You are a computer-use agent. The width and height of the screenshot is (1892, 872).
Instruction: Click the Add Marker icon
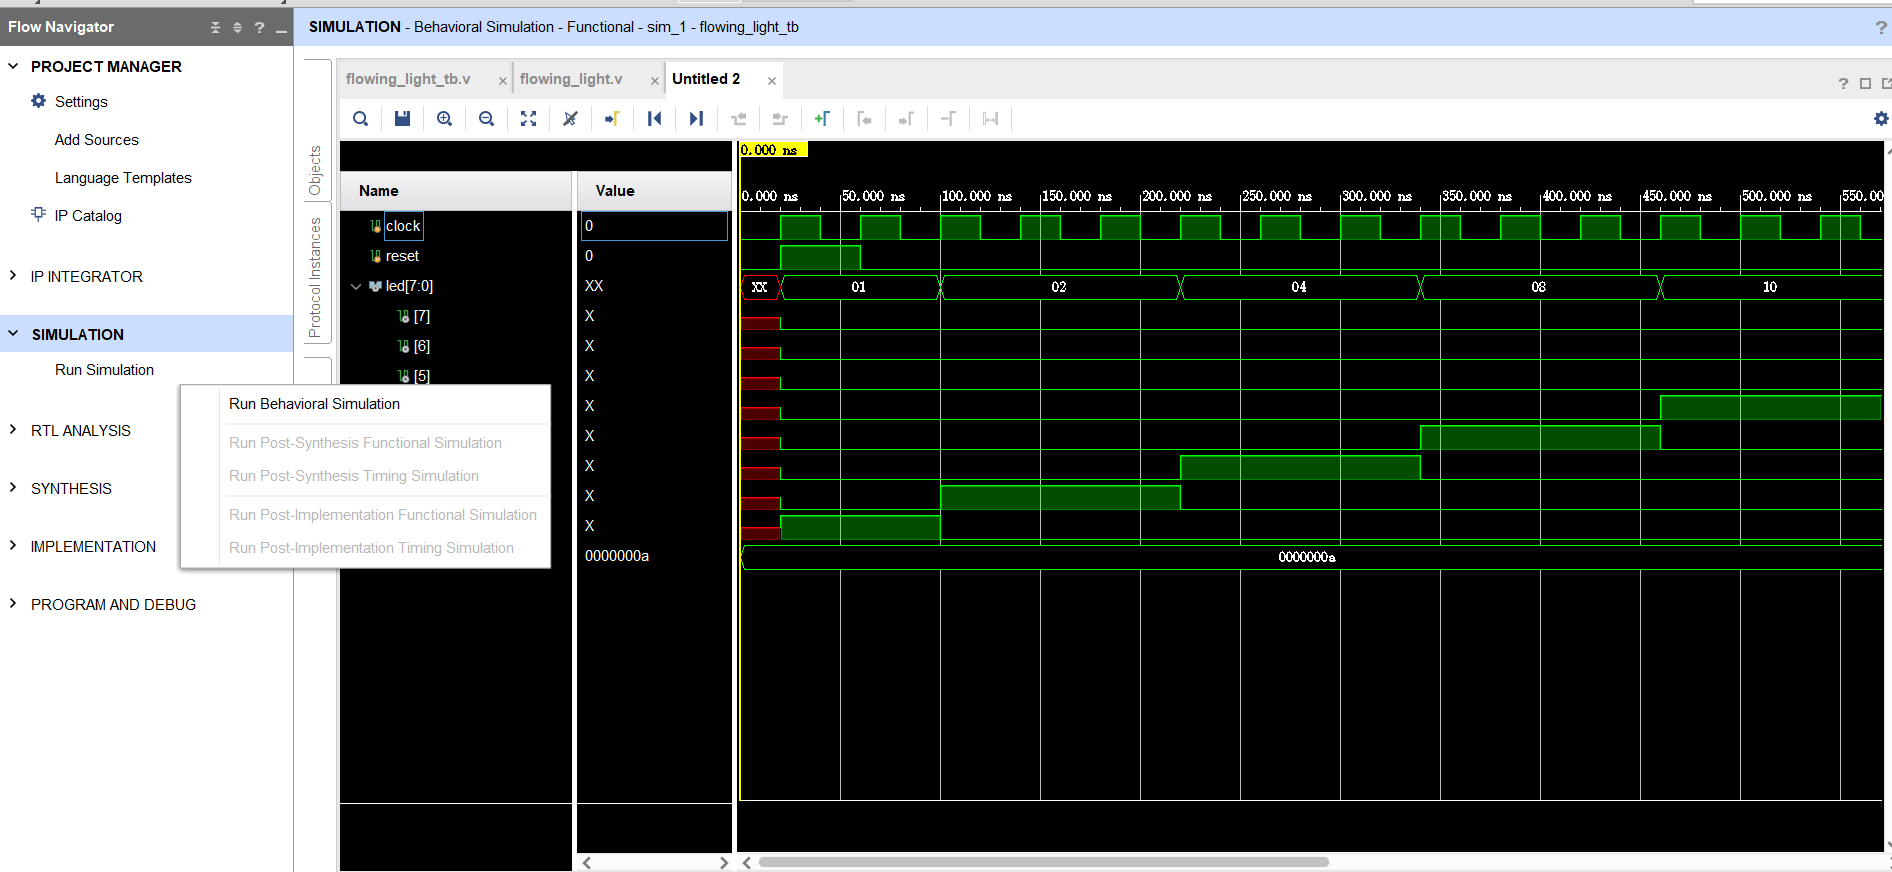[x=822, y=119]
